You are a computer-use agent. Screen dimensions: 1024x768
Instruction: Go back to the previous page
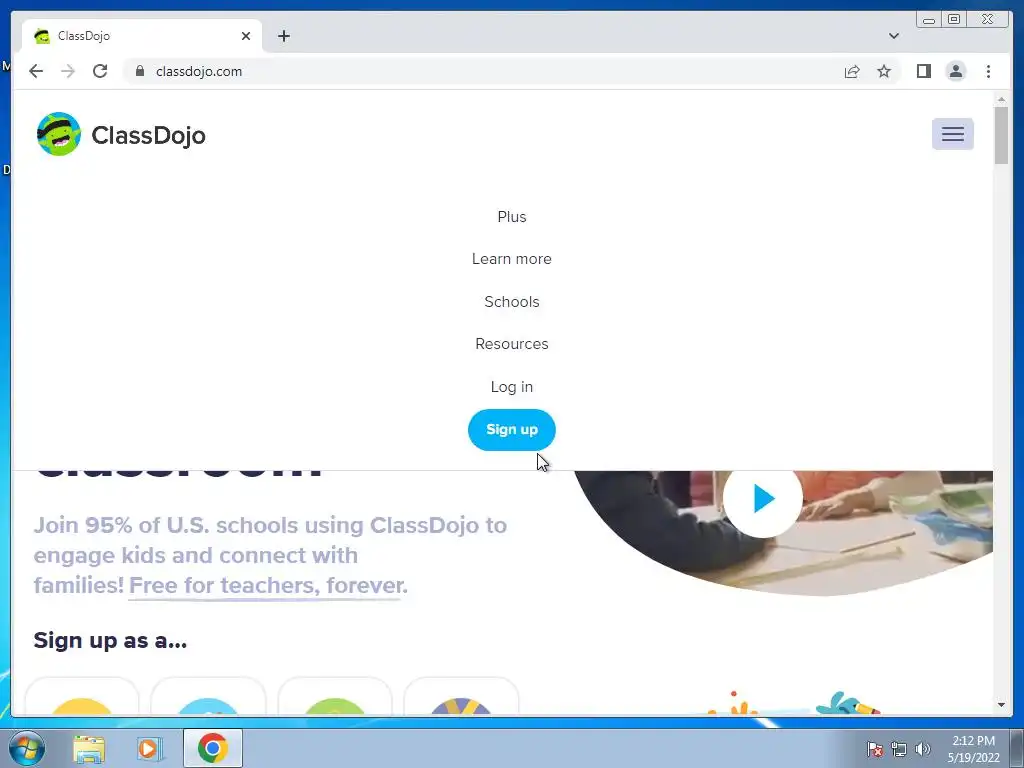pyautogui.click(x=36, y=71)
